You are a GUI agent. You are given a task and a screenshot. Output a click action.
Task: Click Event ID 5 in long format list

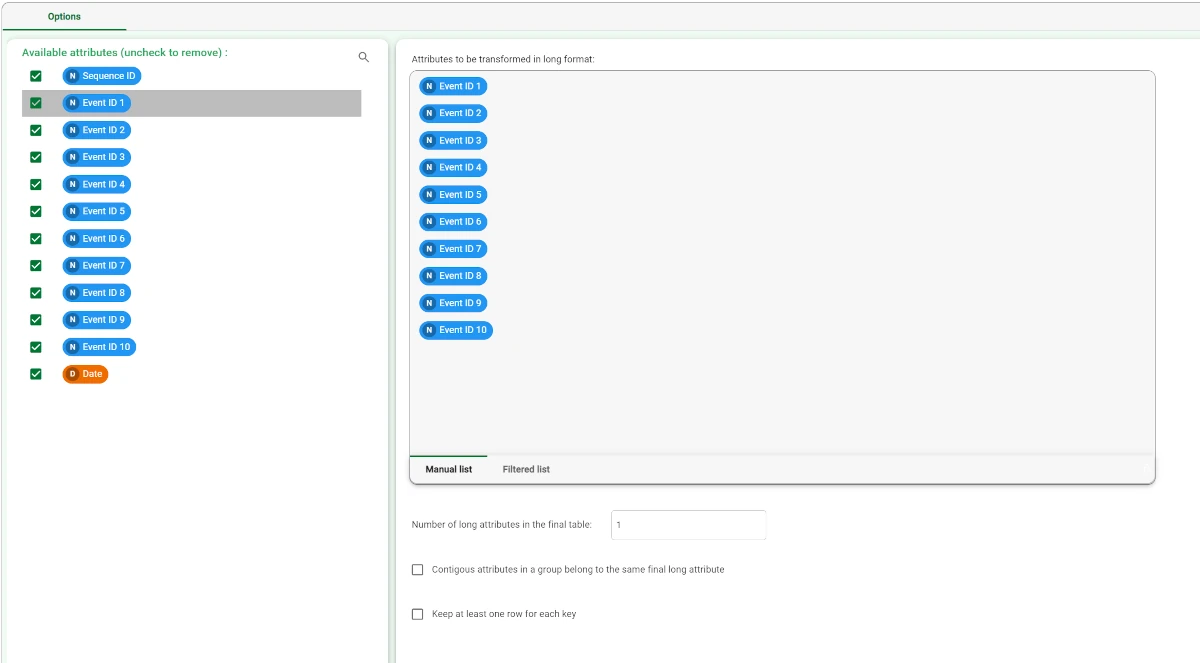(x=453, y=195)
